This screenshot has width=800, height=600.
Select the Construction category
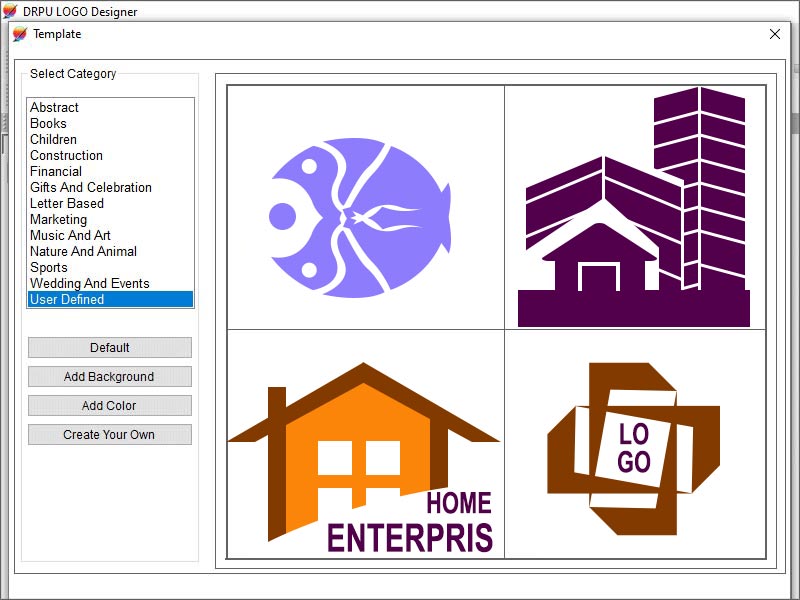66,155
